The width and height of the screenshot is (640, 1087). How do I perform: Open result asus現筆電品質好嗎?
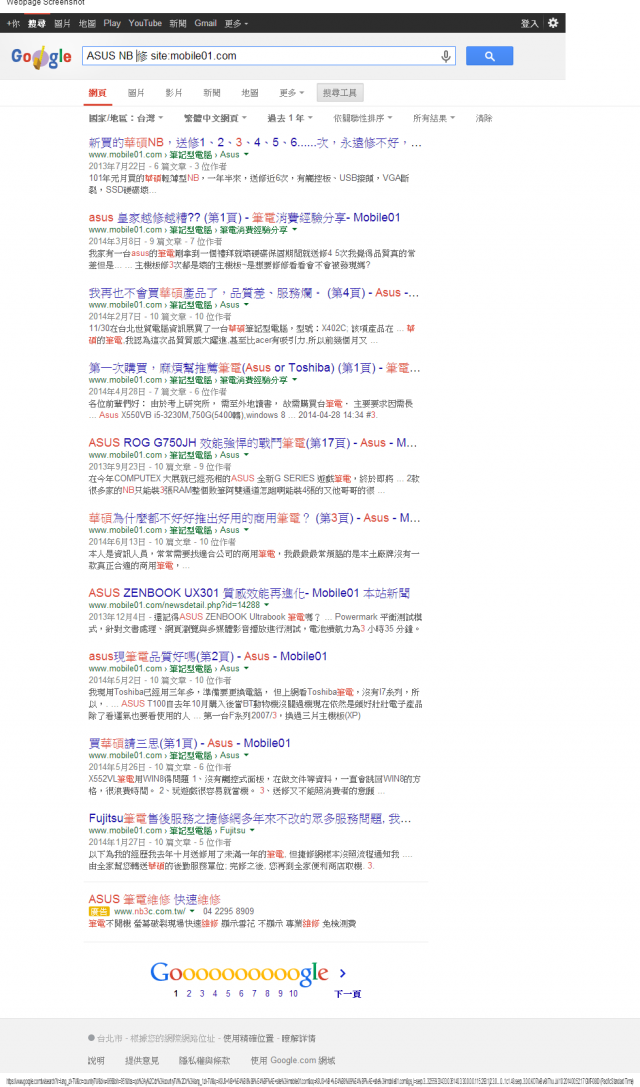(x=208, y=656)
